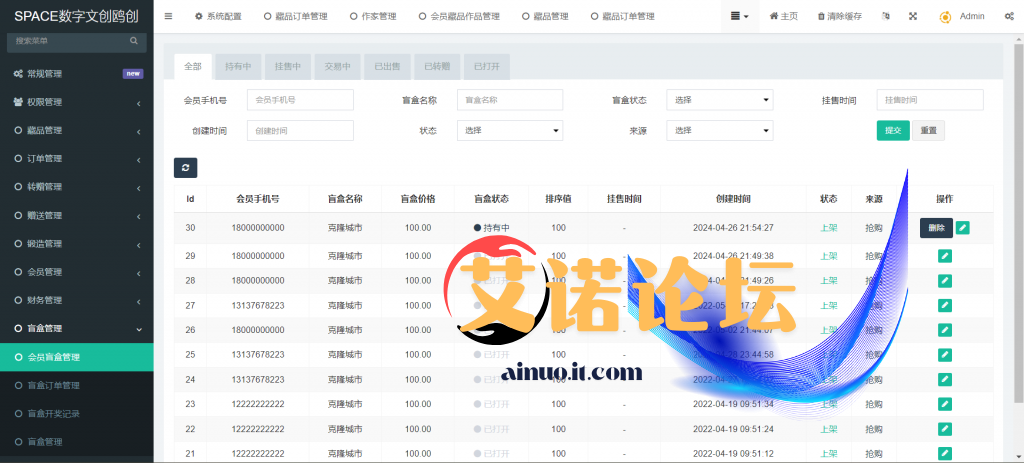
Task: Focus the 盲盒名称 input field
Action: [509, 100]
